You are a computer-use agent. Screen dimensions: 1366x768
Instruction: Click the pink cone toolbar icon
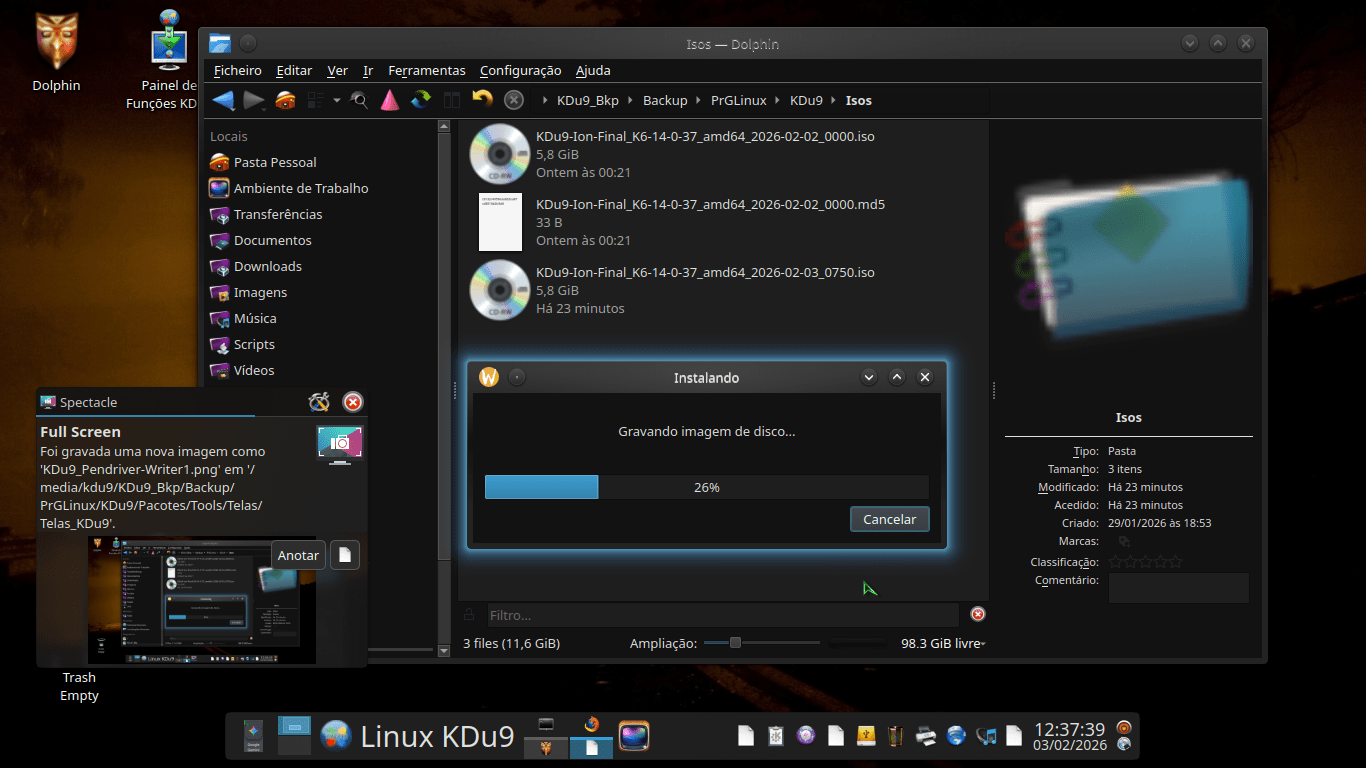coord(389,100)
